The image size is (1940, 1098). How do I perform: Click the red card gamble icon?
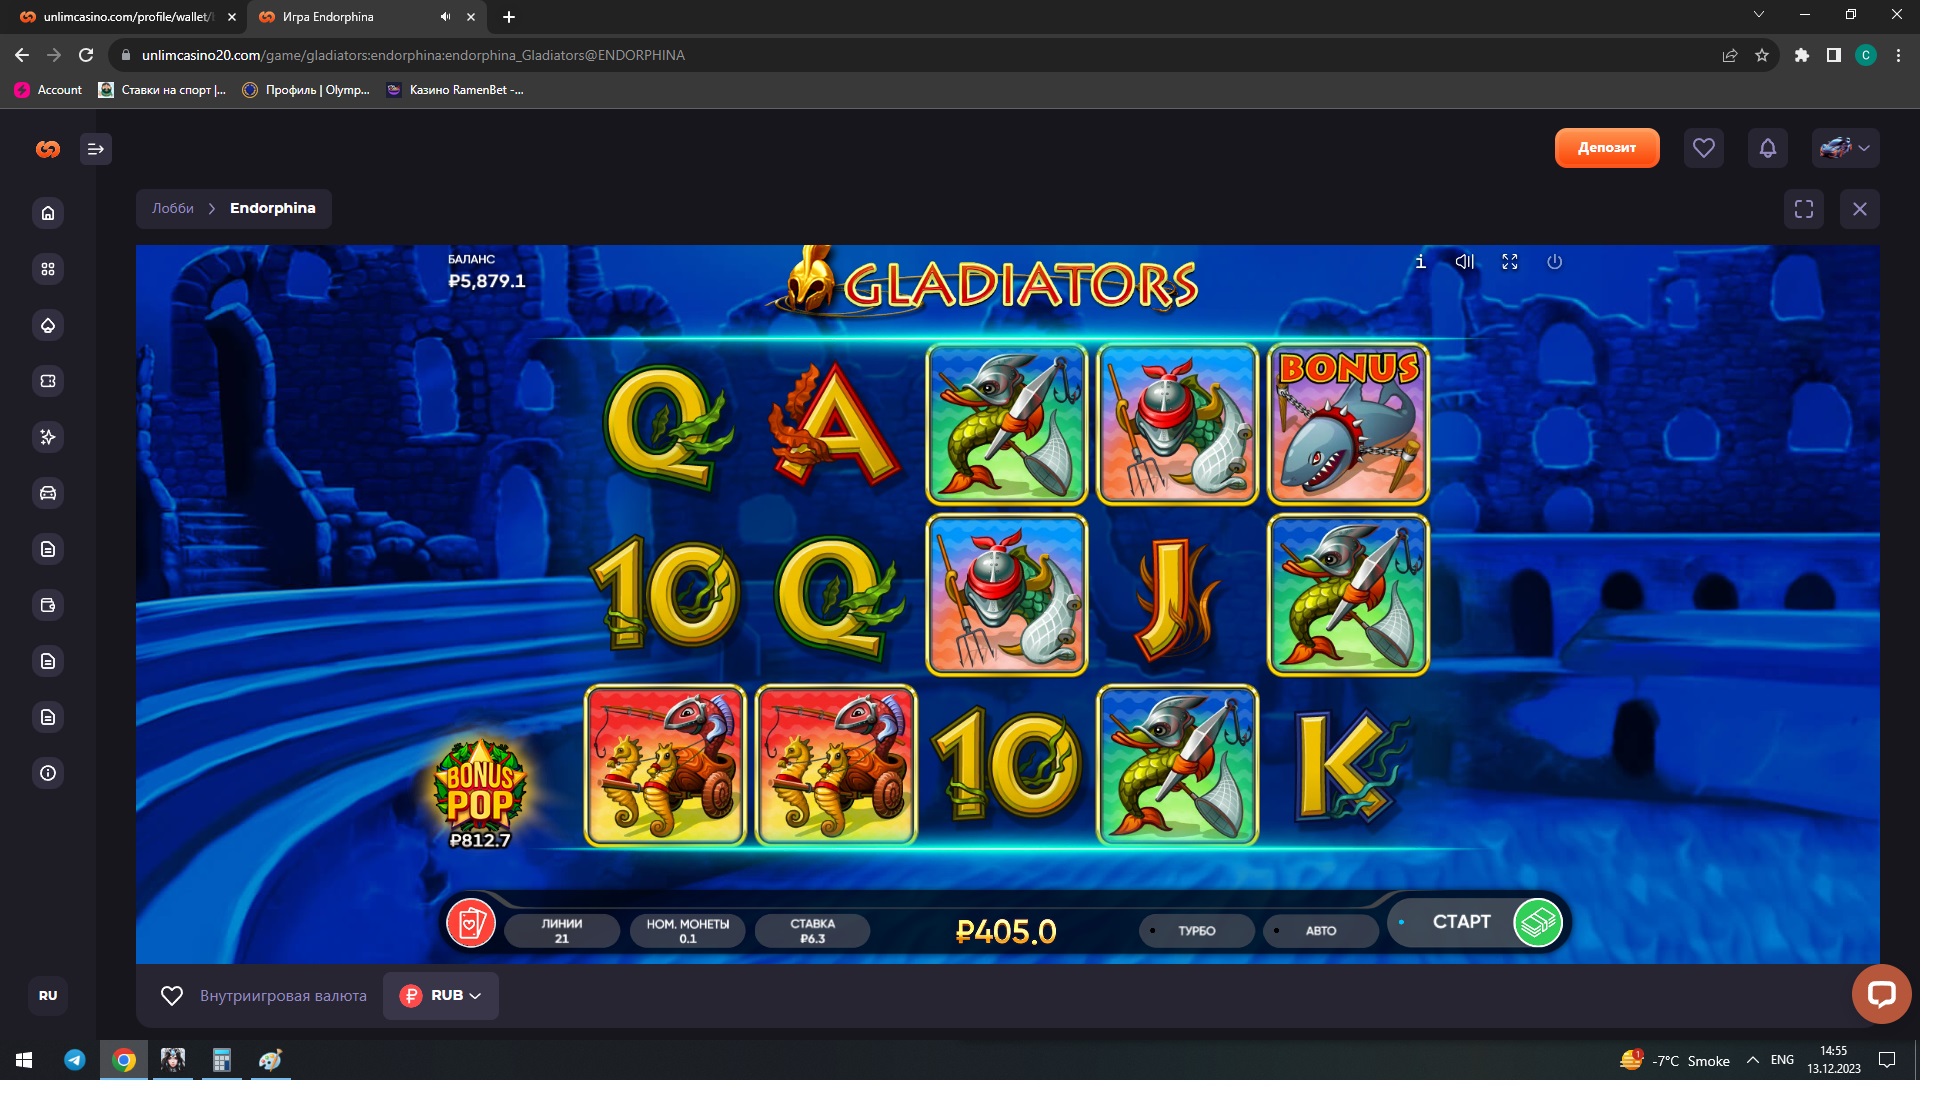coord(471,923)
